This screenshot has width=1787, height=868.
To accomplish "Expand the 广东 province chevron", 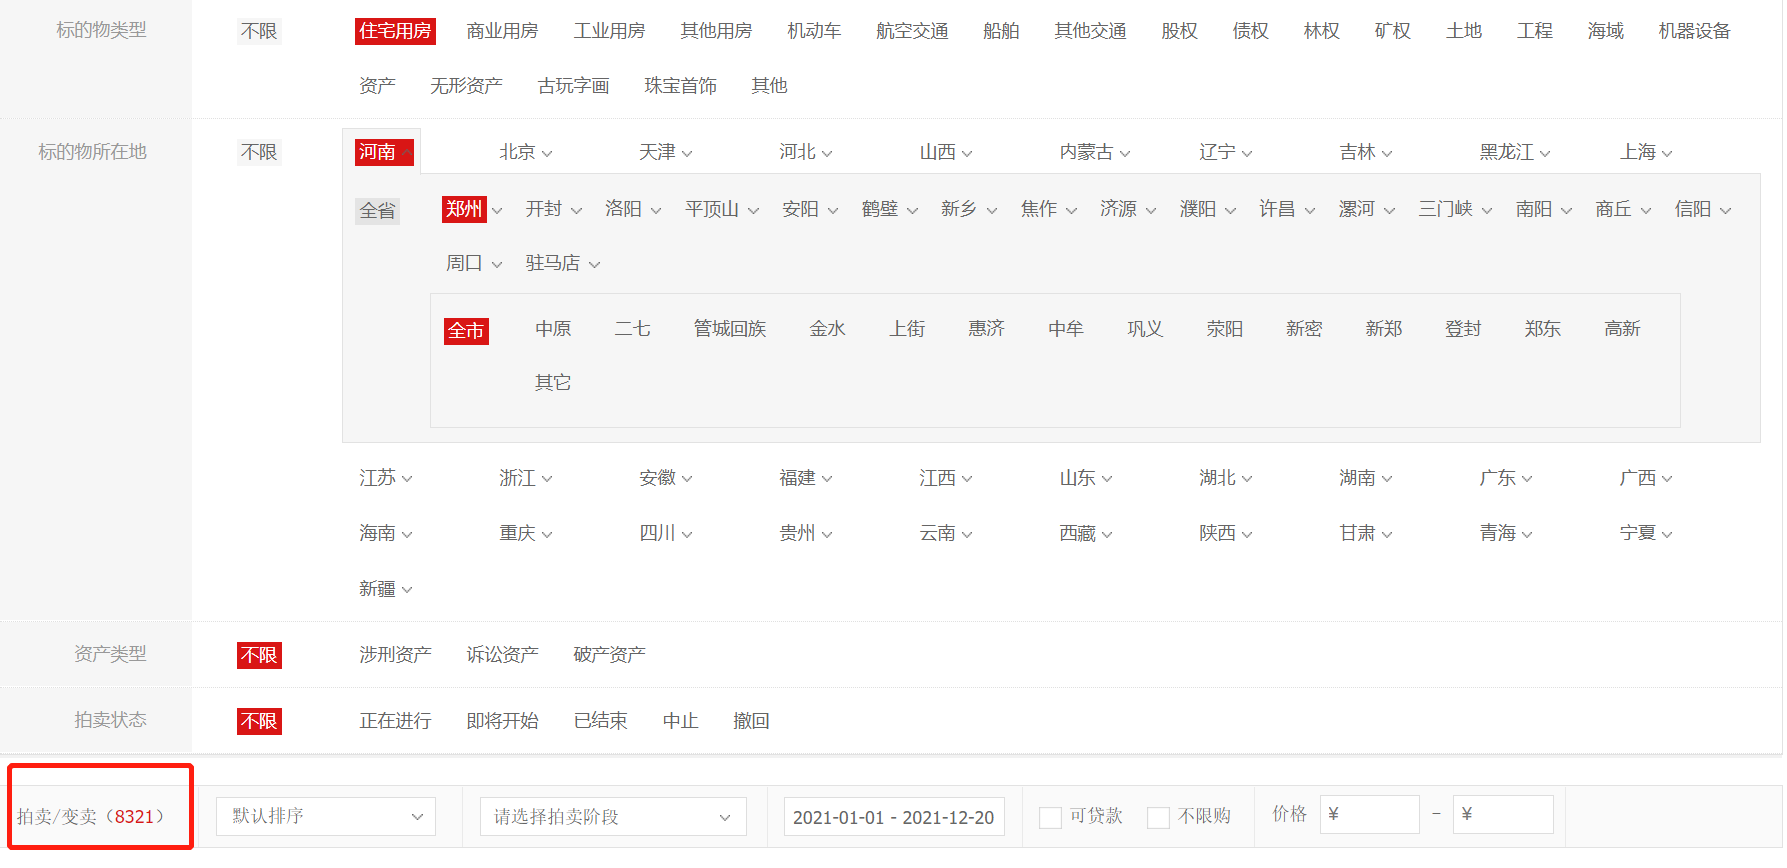I will 1527,479.
